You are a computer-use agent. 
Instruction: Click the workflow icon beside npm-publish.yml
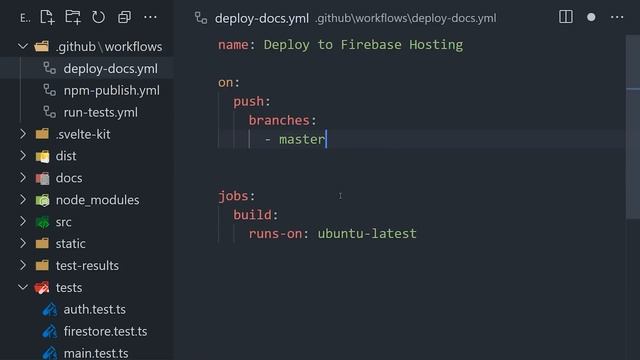[50, 90]
